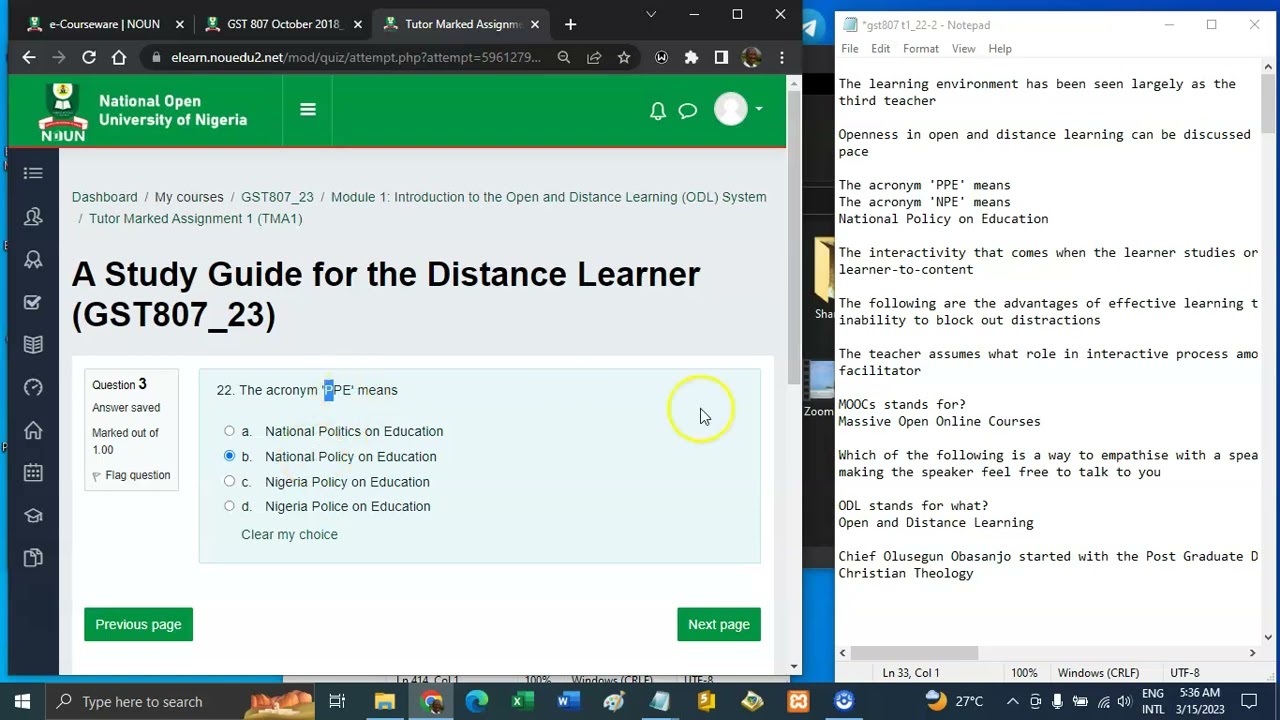Switch to the GST 807 October 2018 tab
This screenshot has height=720, width=1280.
[x=284, y=24]
